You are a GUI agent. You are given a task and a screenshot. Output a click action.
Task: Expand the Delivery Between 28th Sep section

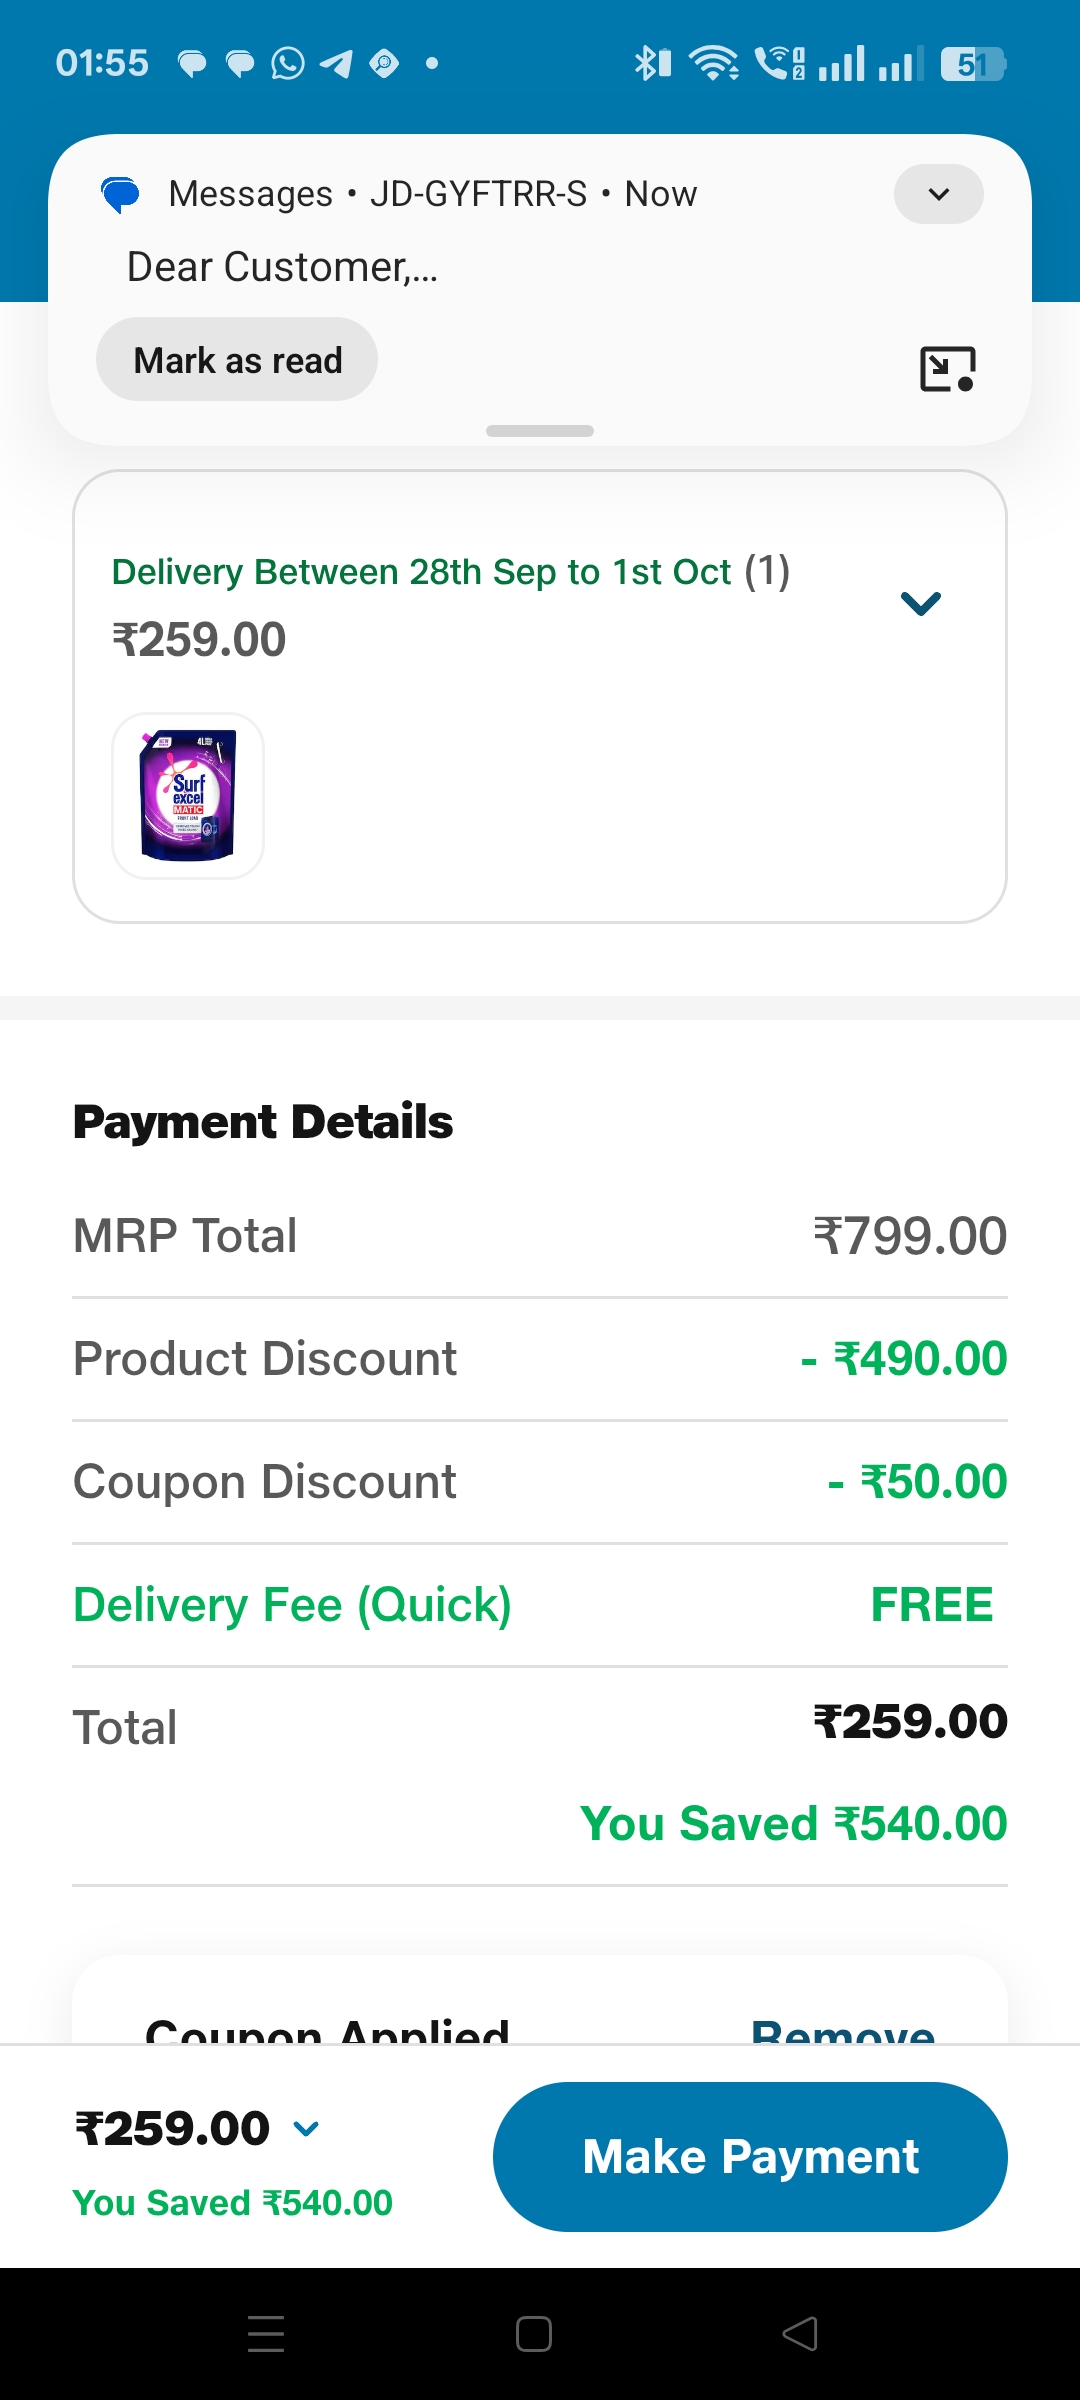pyautogui.click(x=920, y=603)
